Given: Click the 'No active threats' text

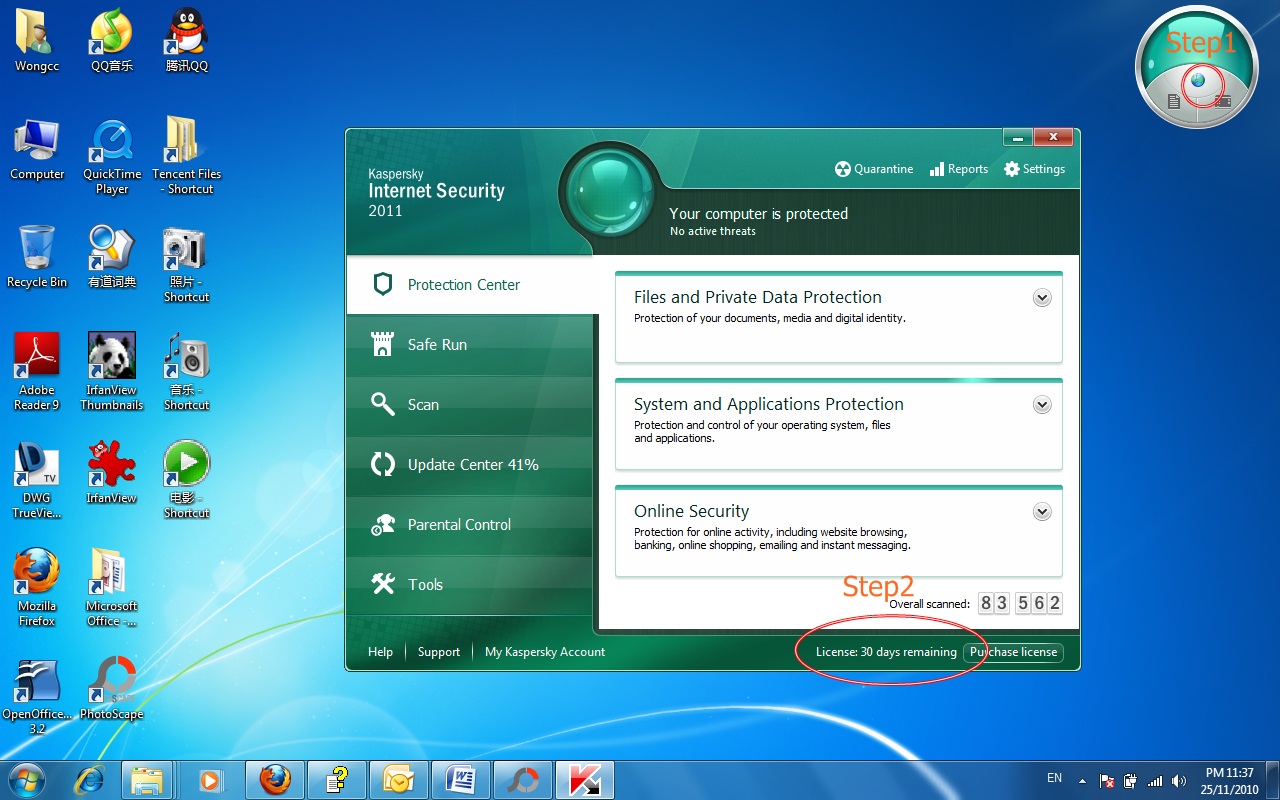Looking at the screenshot, I should coord(713,231).
